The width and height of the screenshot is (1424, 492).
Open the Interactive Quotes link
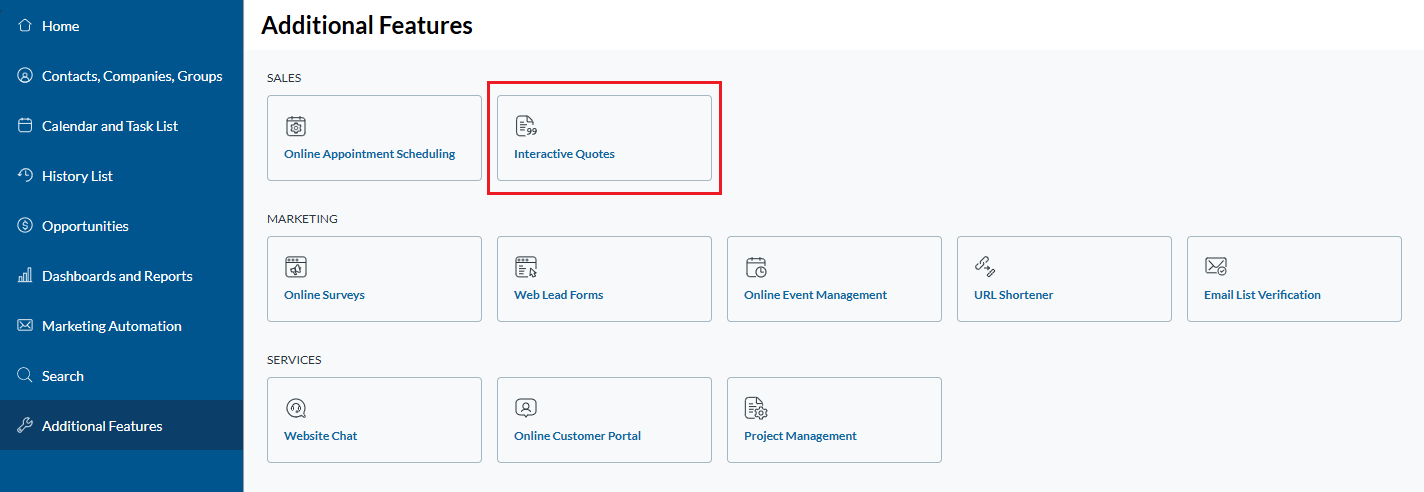pyautogui.click(x=564, y=154)
